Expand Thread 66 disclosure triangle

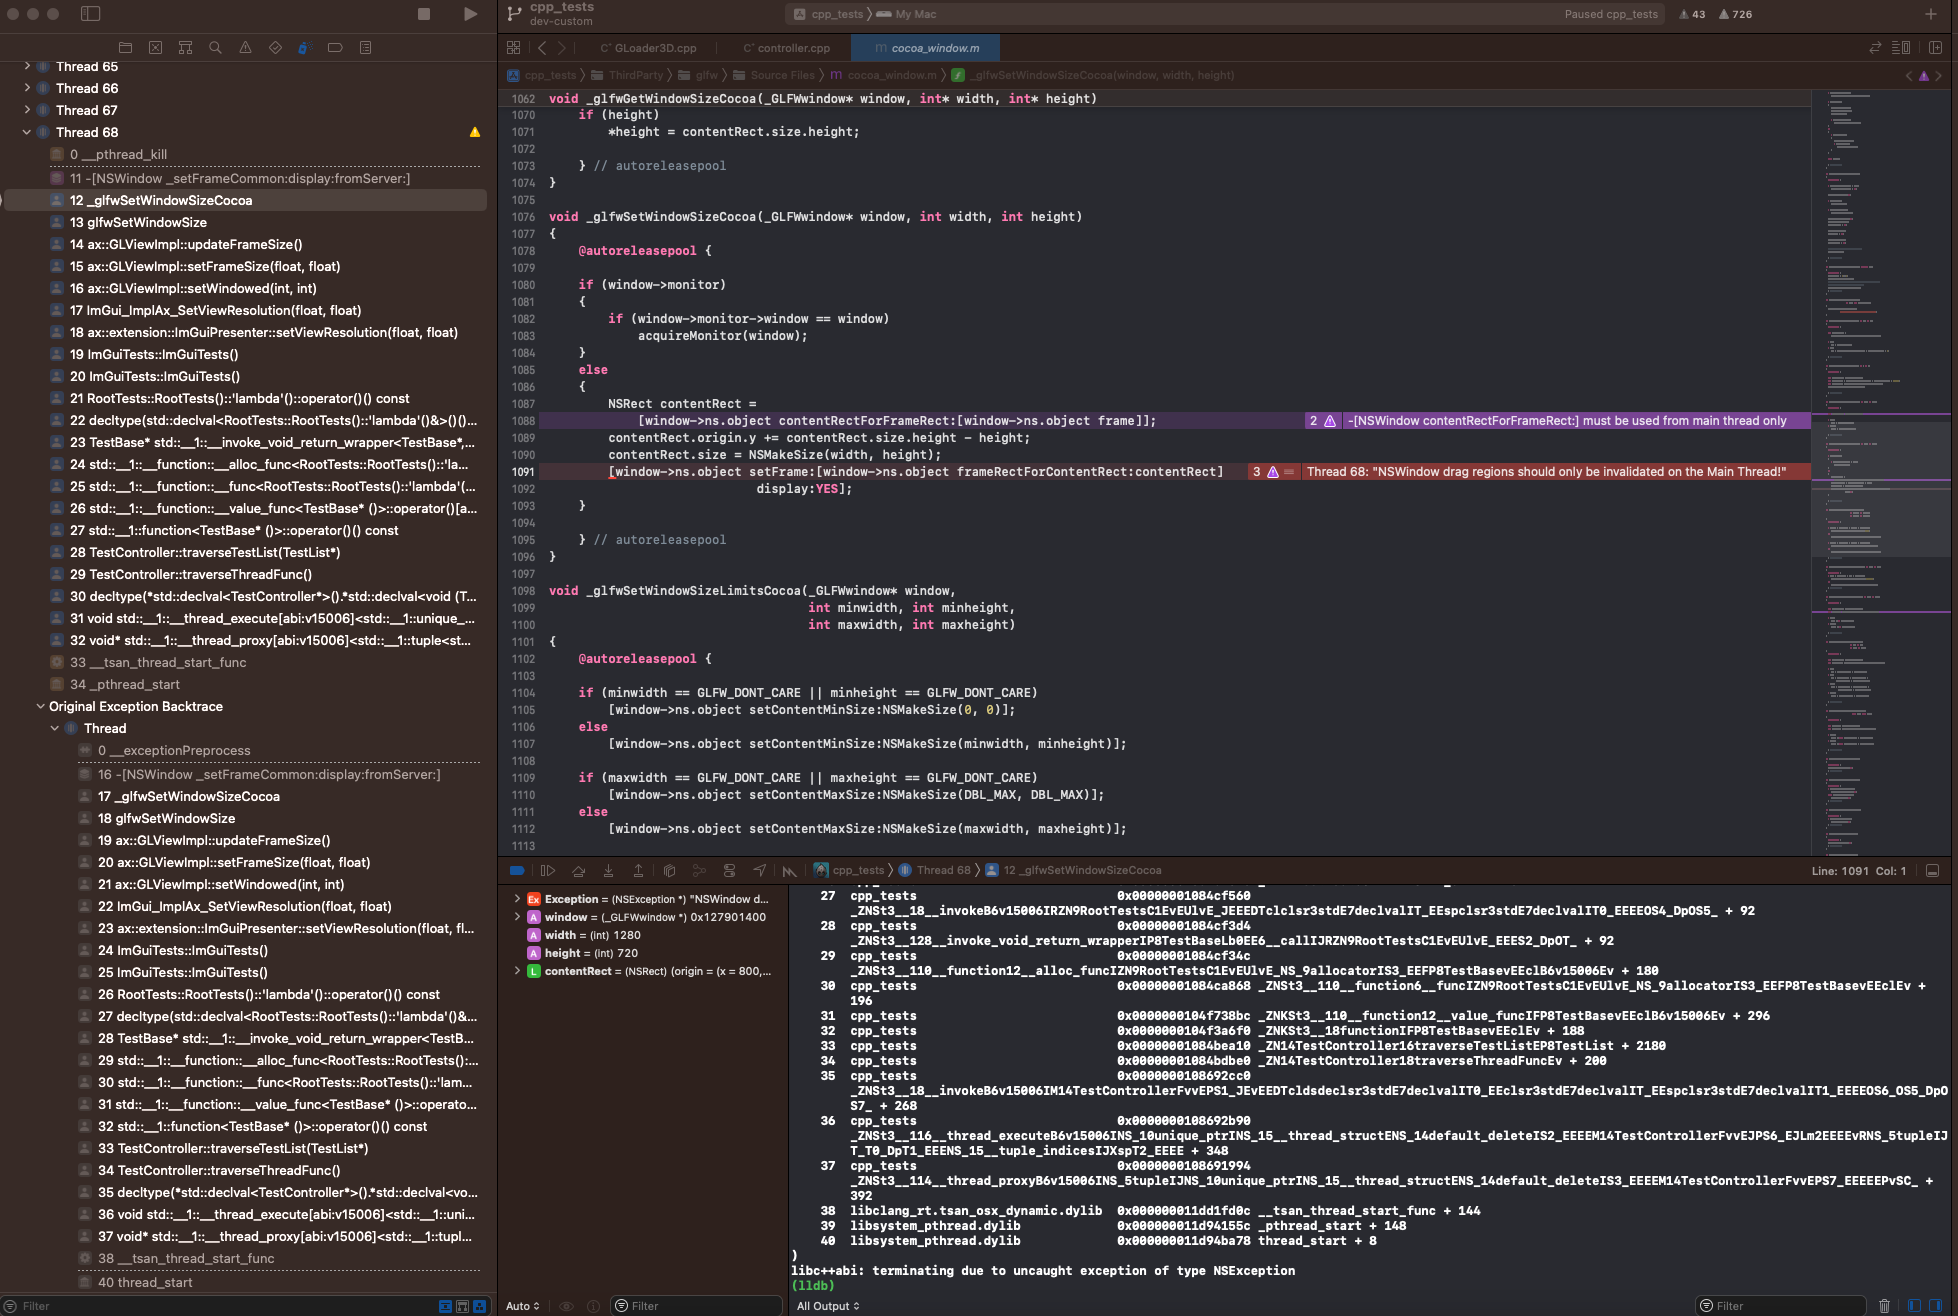coord(27,88)
